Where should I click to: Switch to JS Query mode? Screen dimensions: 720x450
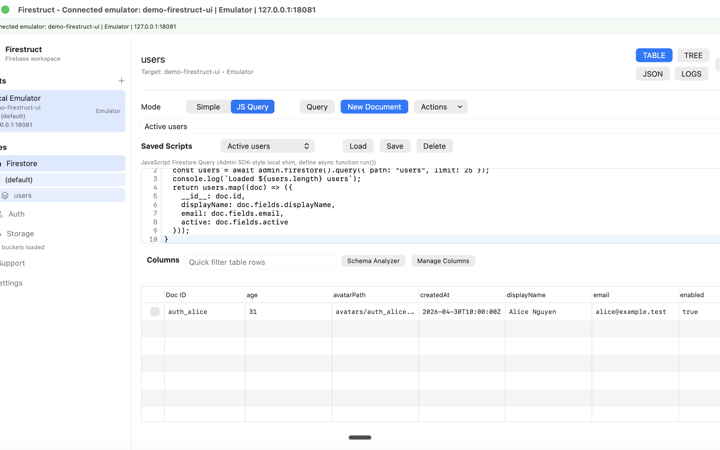click(x=253, y=107)
